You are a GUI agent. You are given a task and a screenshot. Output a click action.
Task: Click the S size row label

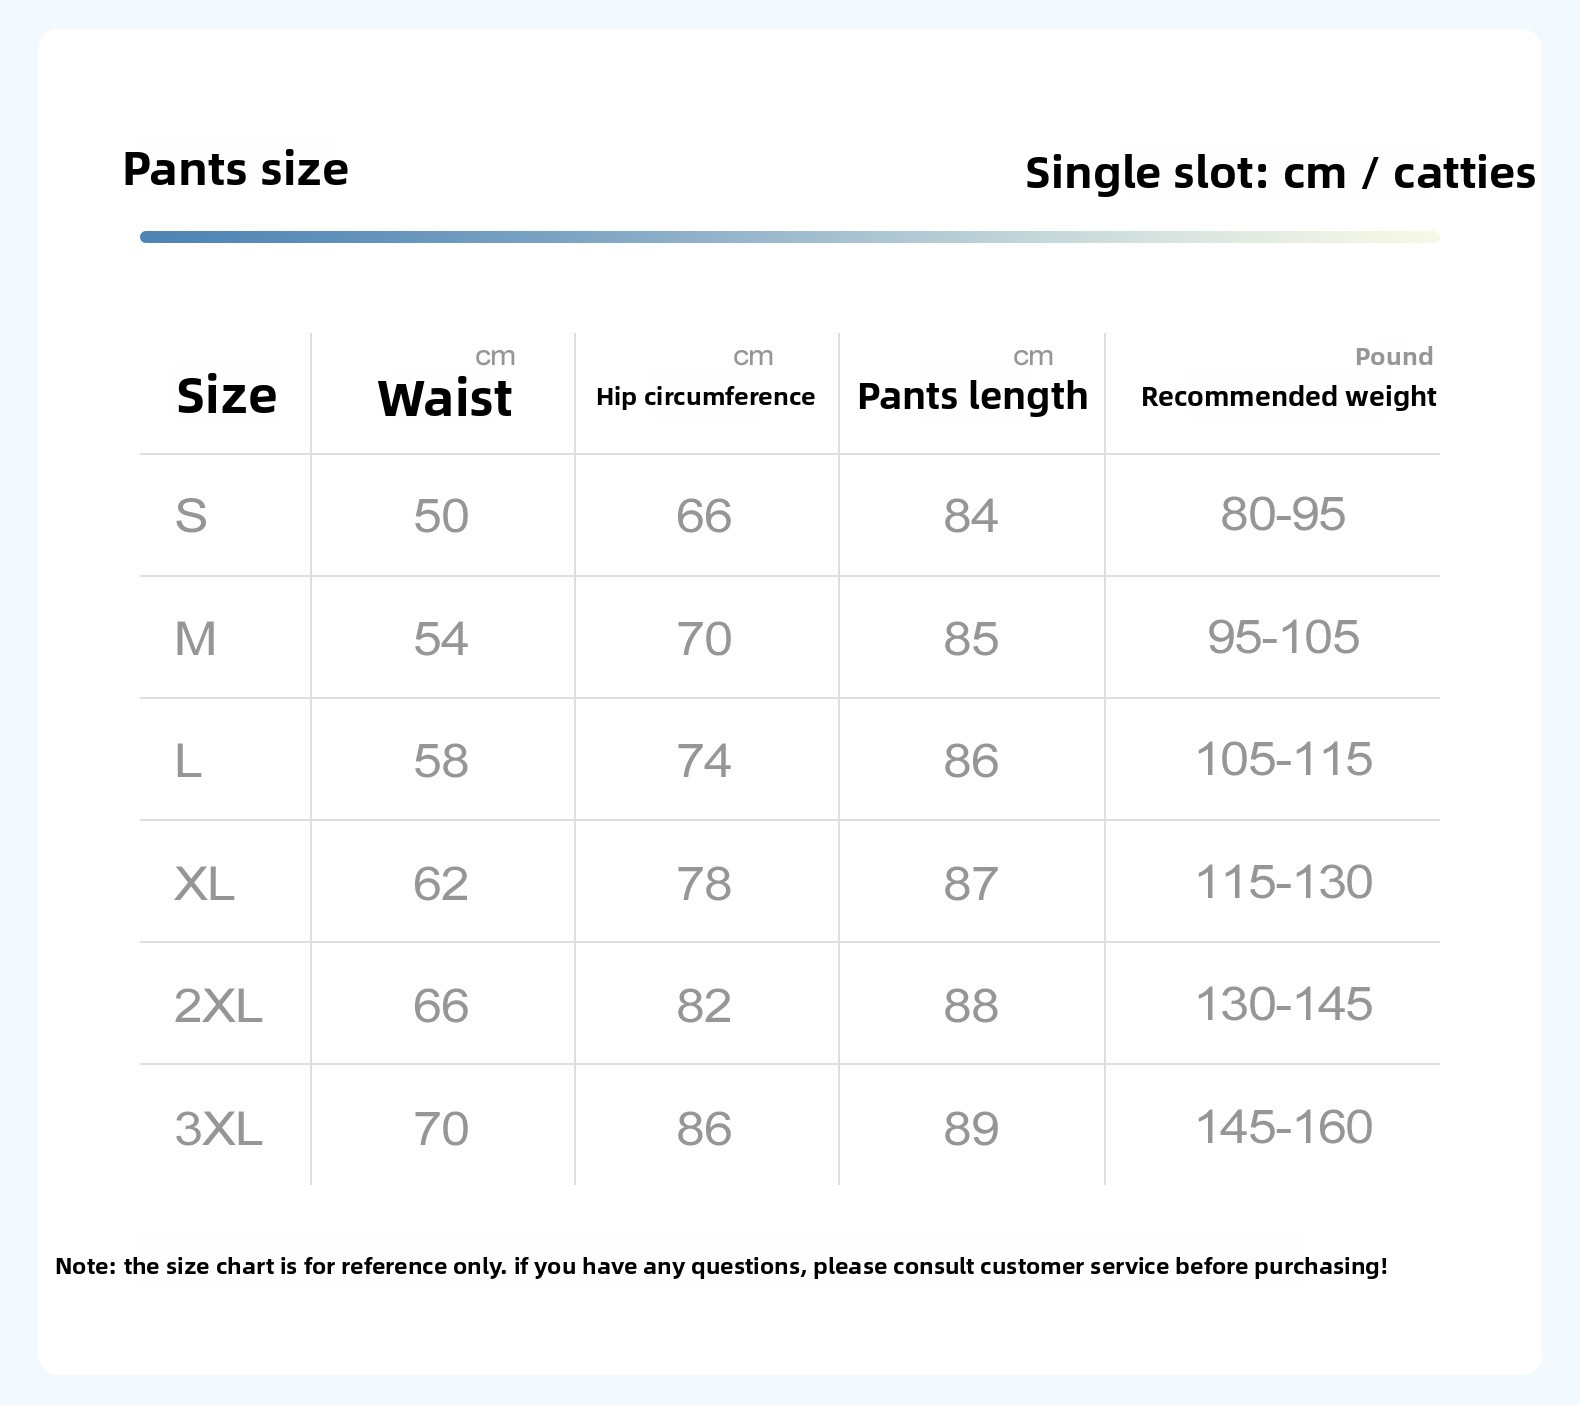coord(191,516)
